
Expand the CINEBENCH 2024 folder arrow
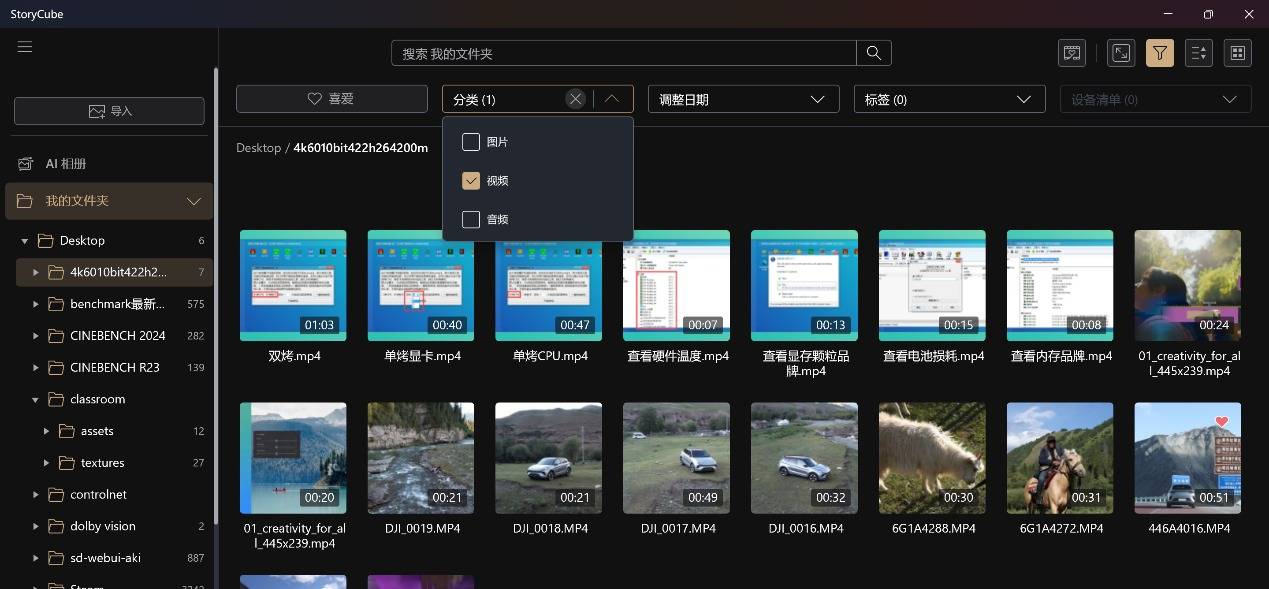[x=36, y=336]
